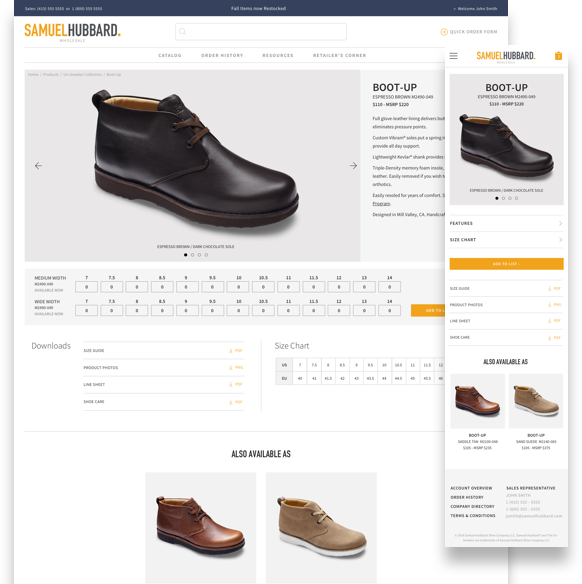The width and height of the screenshot is (582, 584).
Task: Show previous product image with left arrow
Action: 38,166
